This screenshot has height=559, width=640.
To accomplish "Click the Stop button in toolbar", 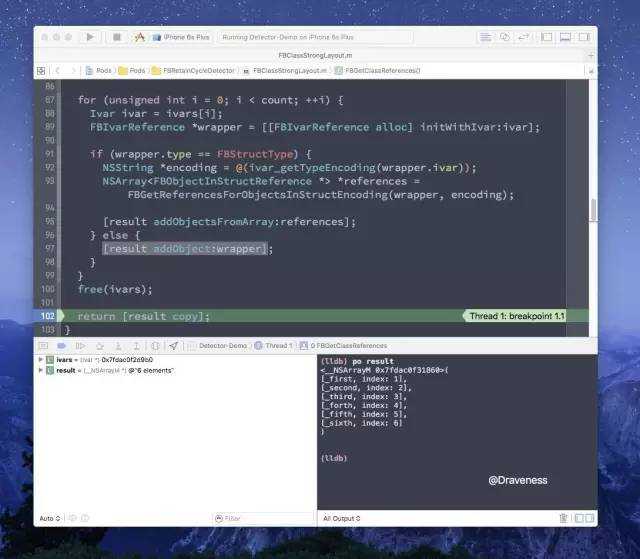I will point(117,37).
